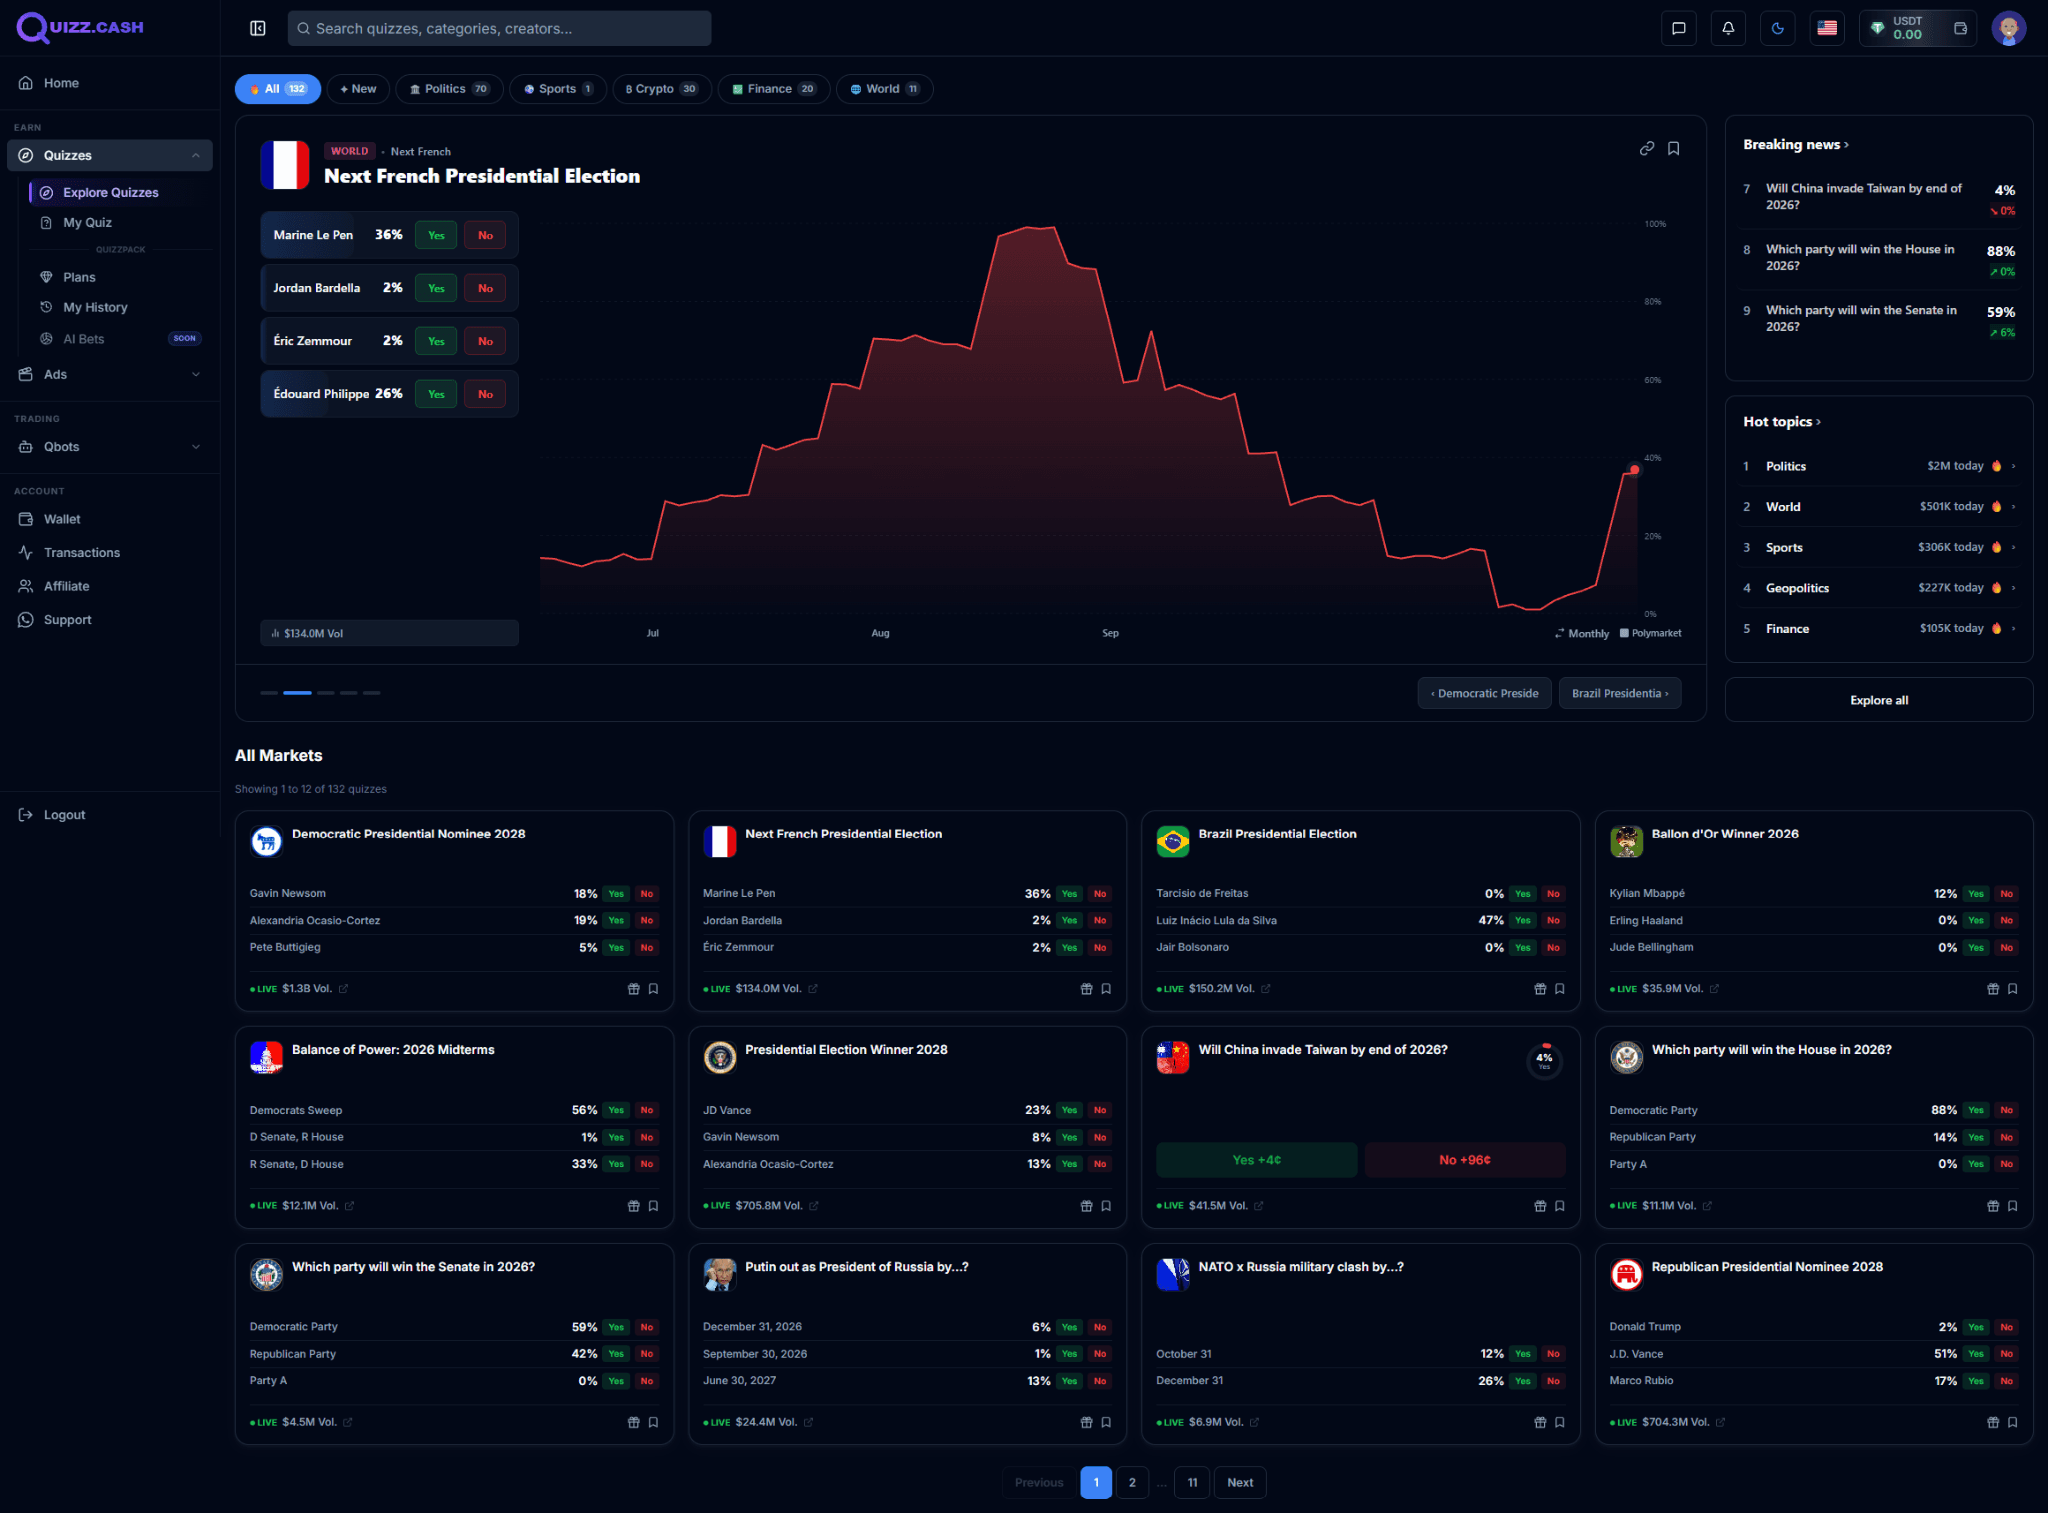Image resolution: width=2048 pixels, height=1514 pixels.
Task: Click the red data point on chart
Action: [1635, 469]
